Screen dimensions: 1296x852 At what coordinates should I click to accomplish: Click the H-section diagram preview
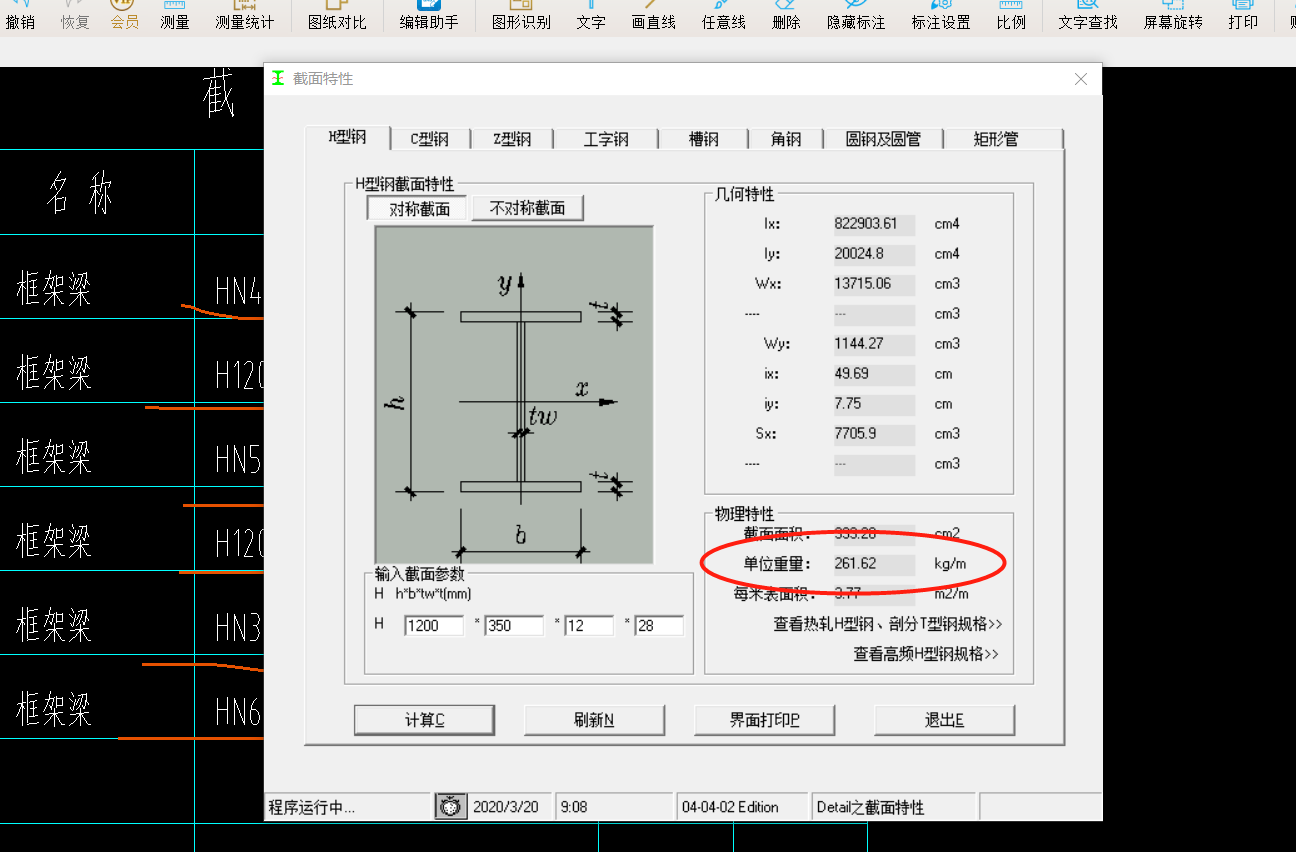[x=514, y=394]
